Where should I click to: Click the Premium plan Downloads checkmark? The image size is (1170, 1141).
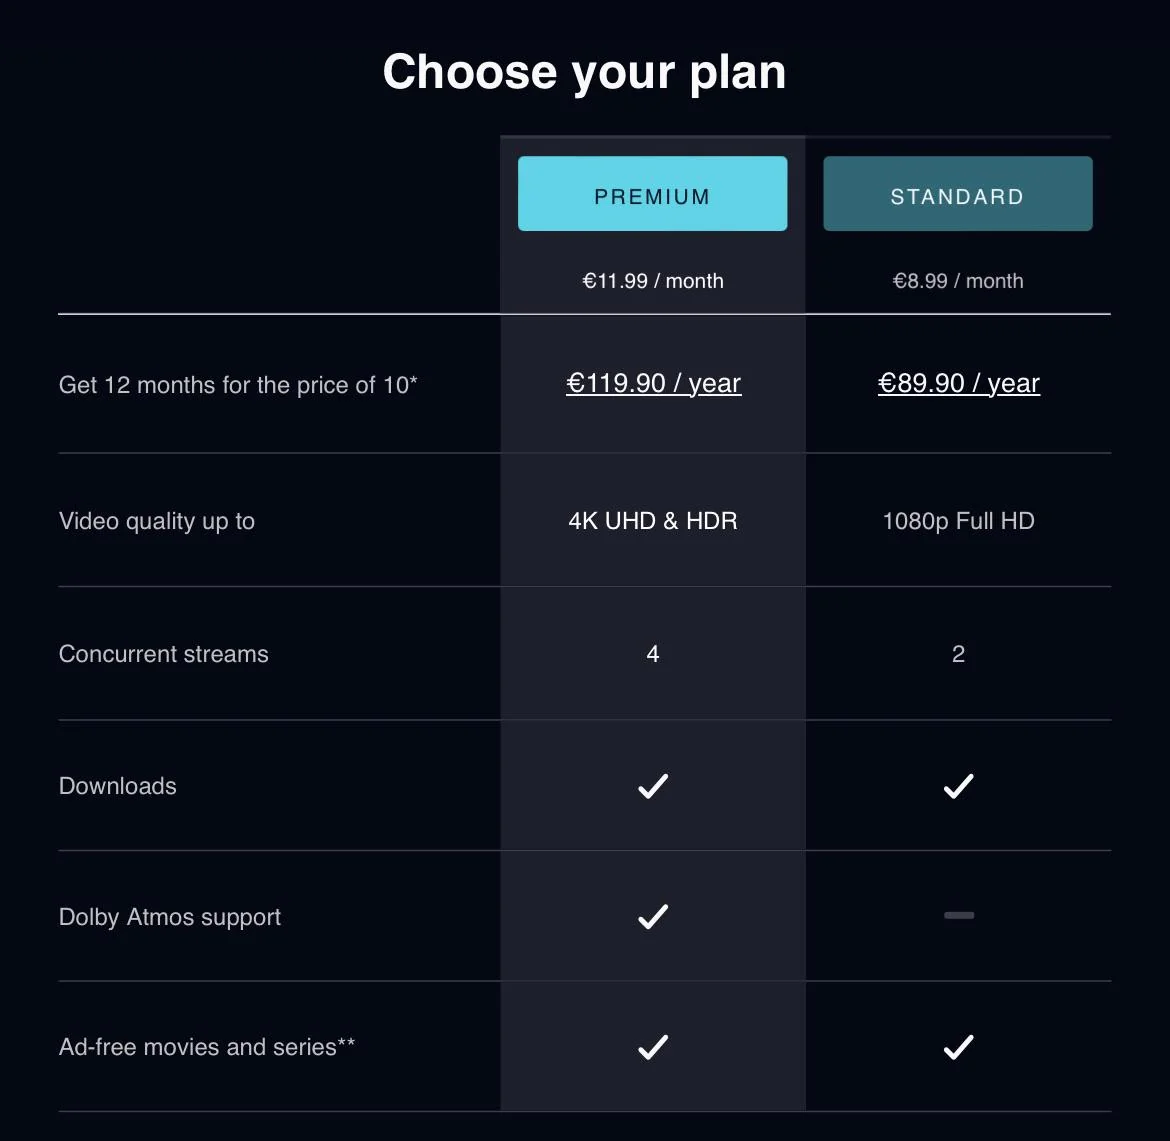pyautogui.click(x=652, y=786)
